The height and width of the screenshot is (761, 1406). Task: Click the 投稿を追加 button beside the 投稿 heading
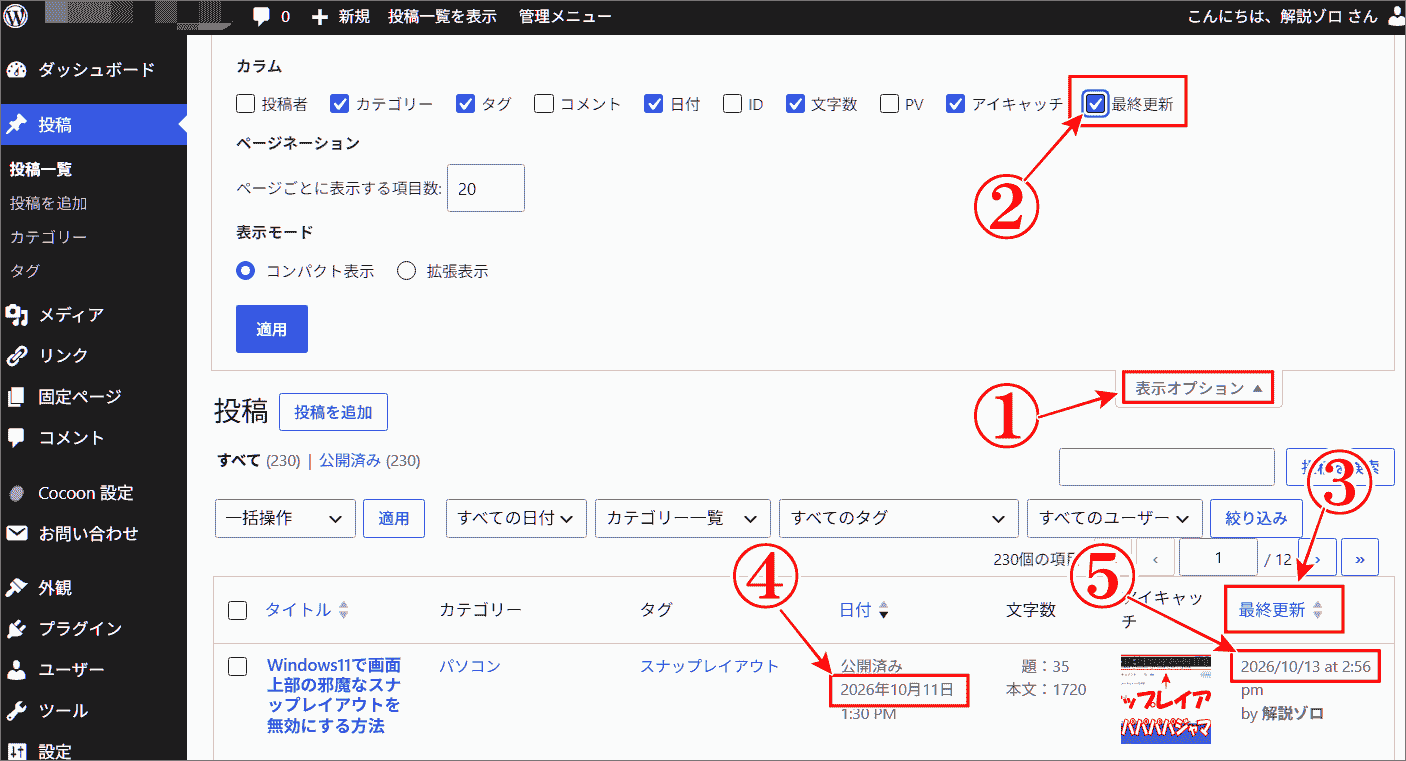point(333,412)
